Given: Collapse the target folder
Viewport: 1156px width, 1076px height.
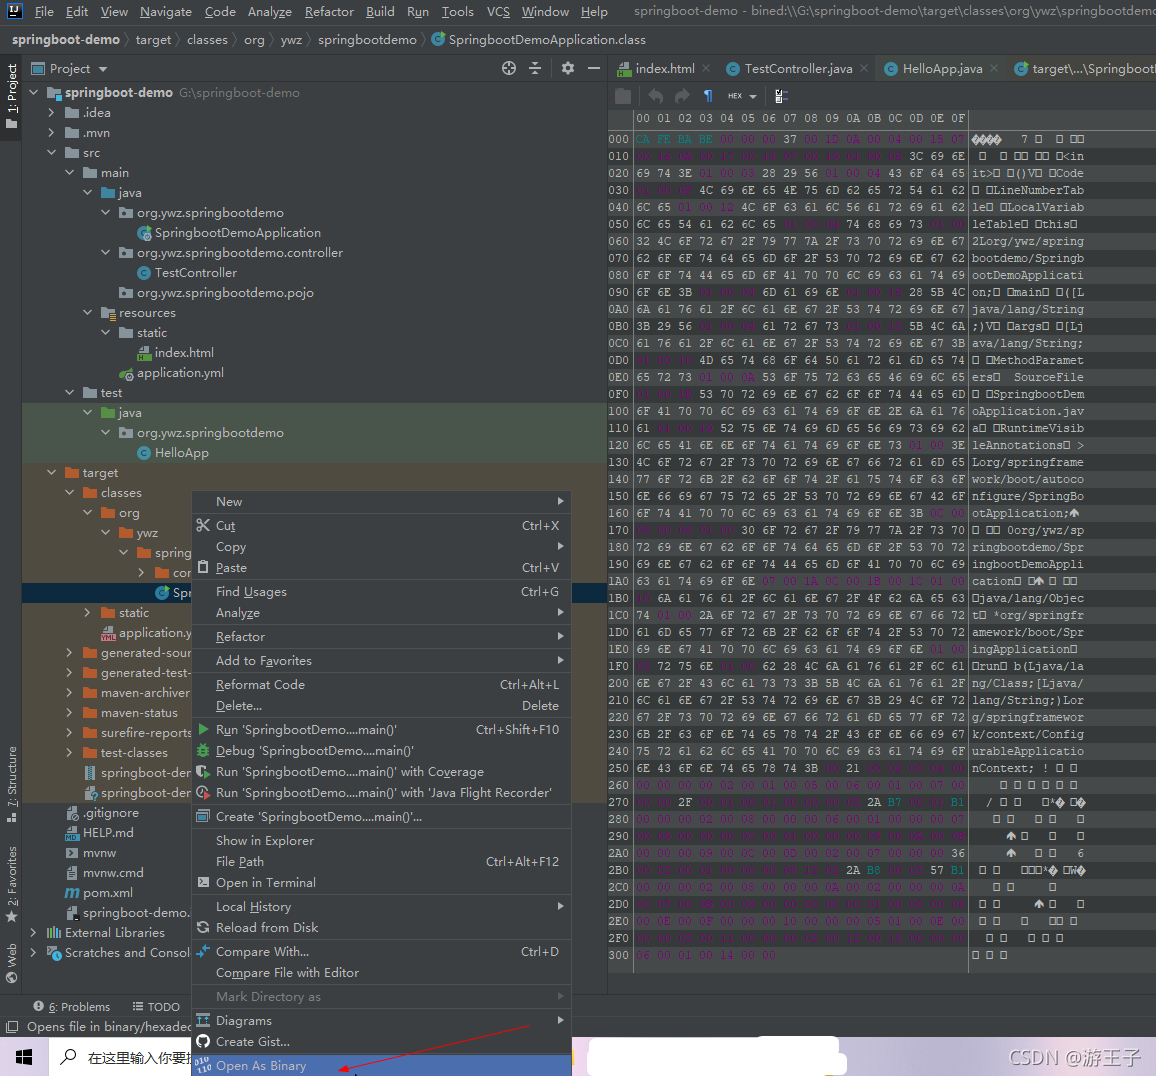Looking at the screenshot, I should pyautogui.click(x=51, y=473).
